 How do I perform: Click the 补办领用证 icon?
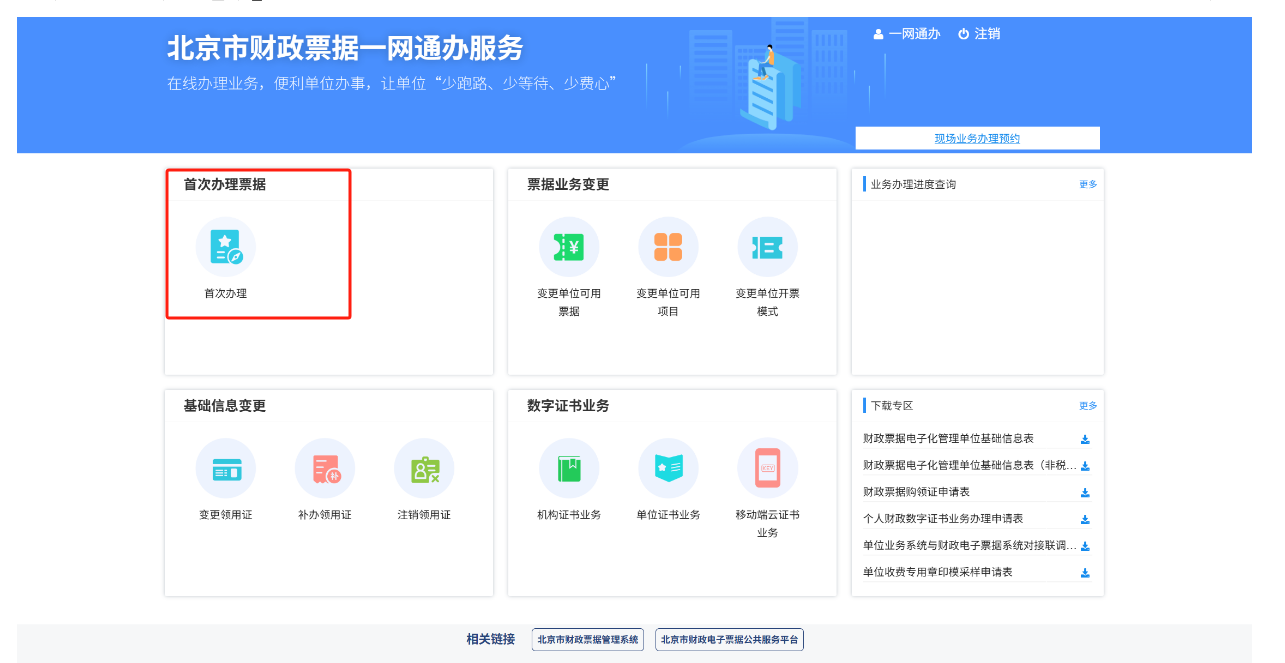325,468
